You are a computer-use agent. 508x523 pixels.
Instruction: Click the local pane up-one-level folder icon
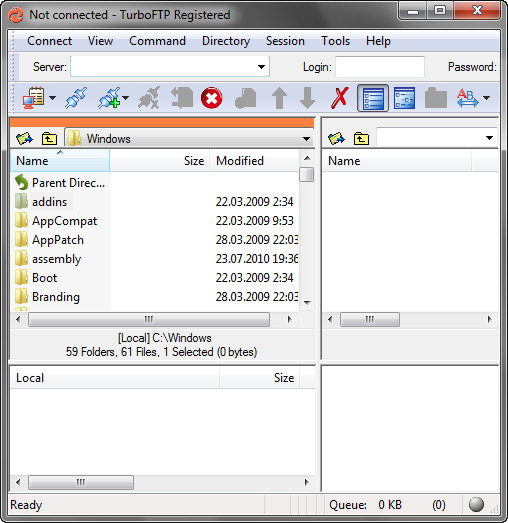pos(49,138)
